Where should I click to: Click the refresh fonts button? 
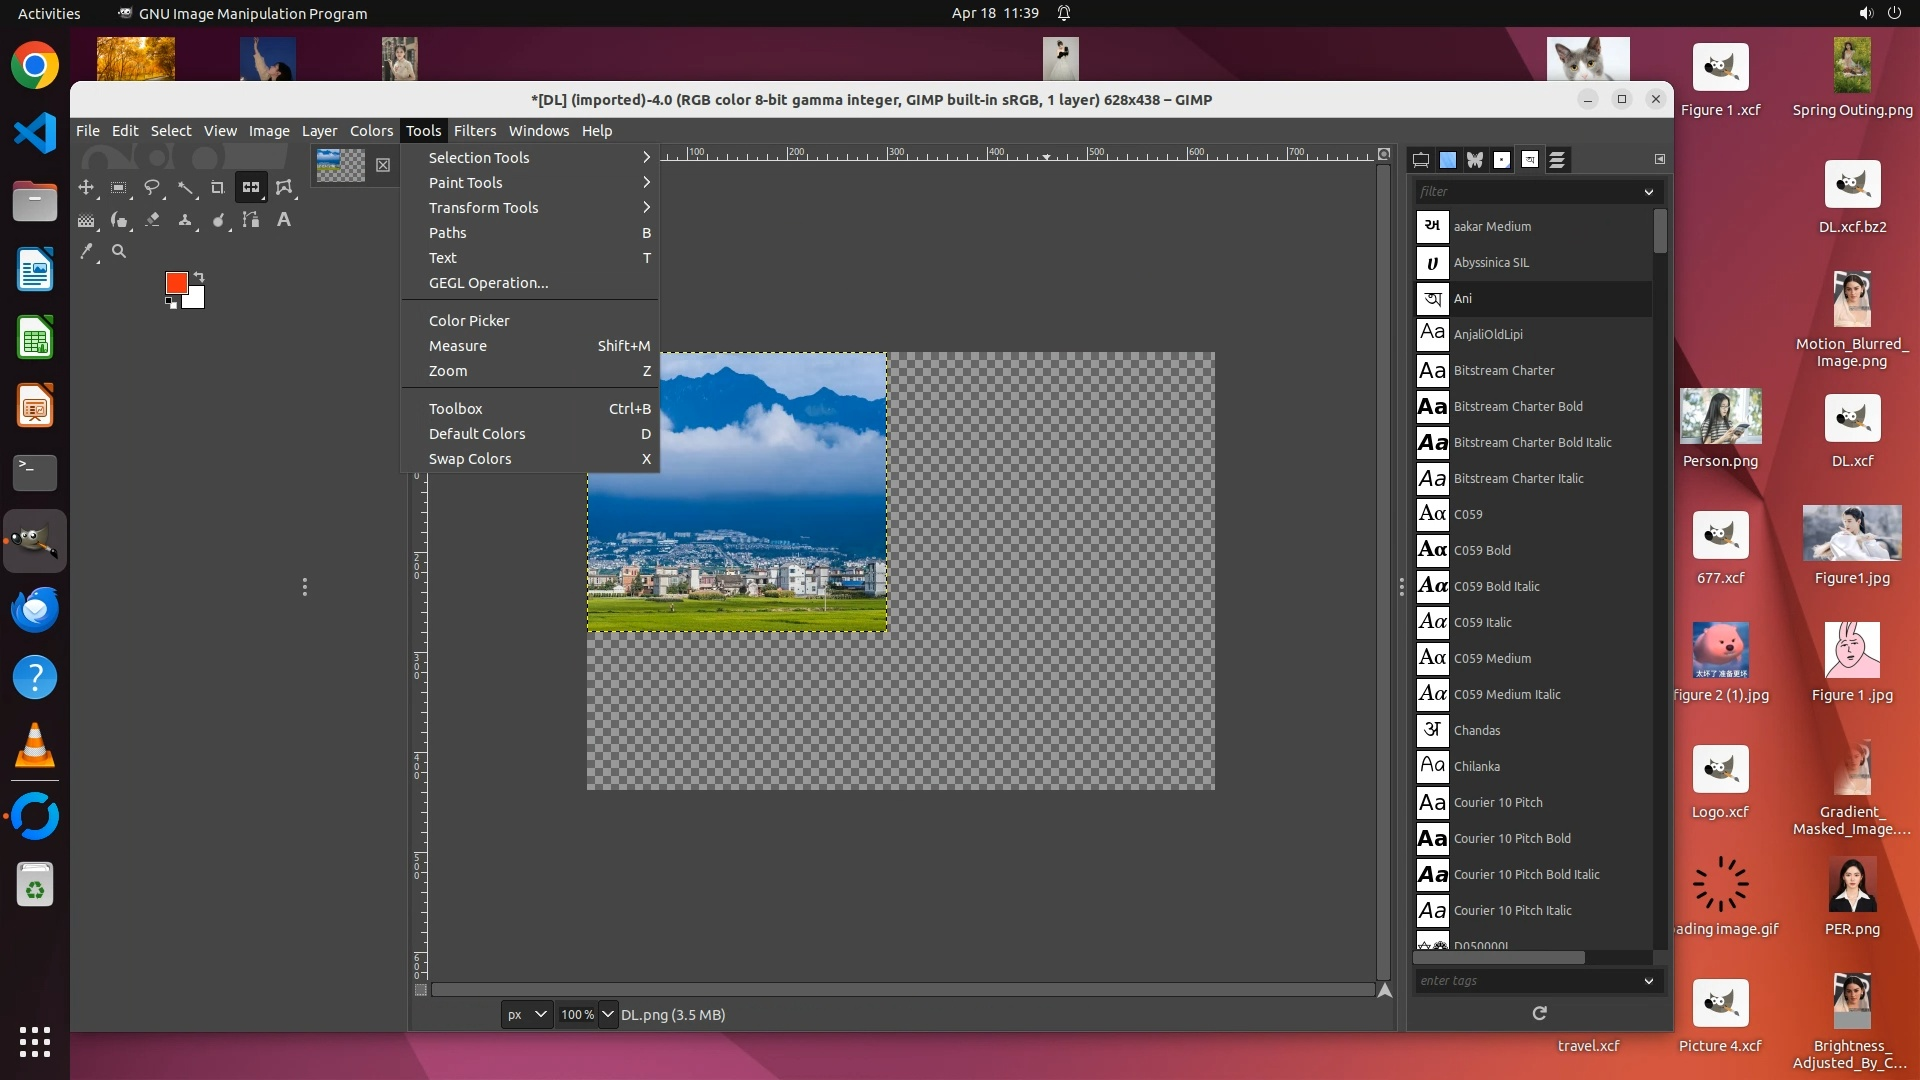[x=1540, y=1013]
